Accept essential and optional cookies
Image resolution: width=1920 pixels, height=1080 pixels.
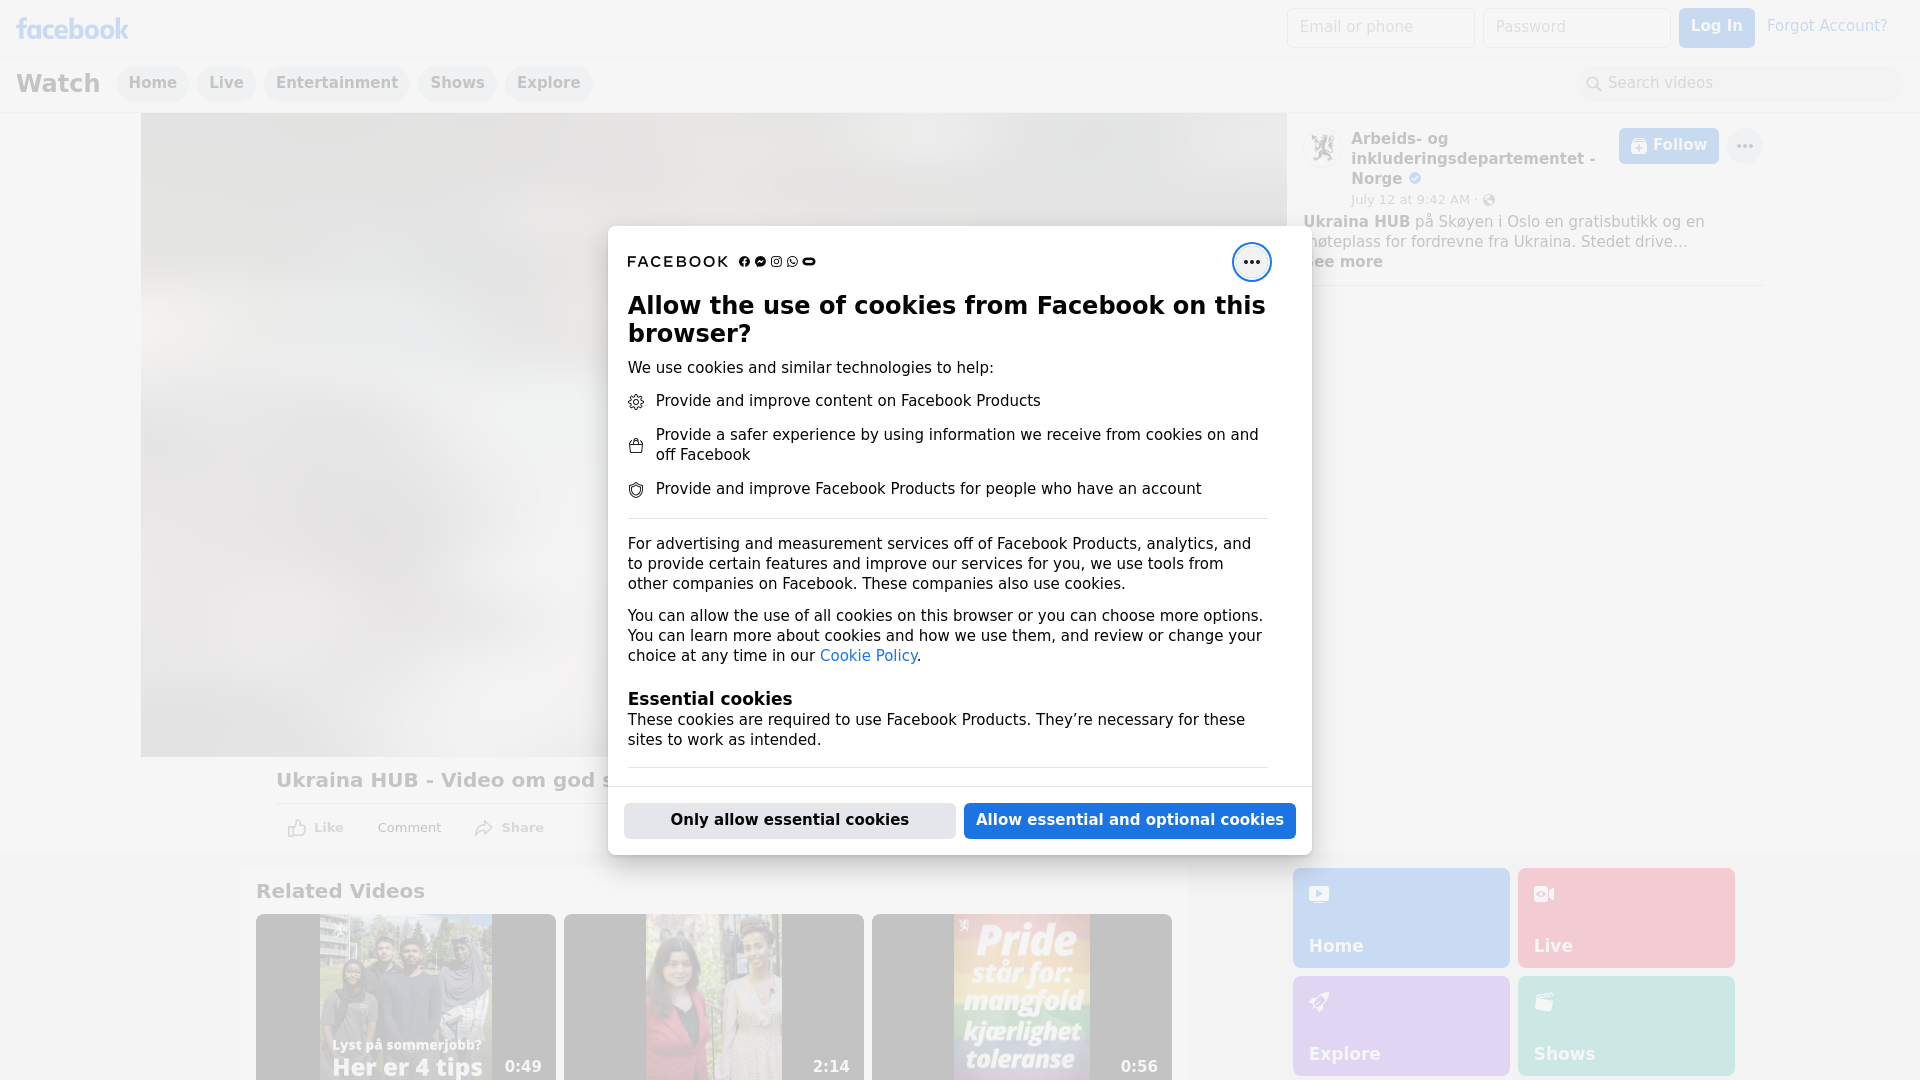pyautogui.click(x=1130, y=821)
